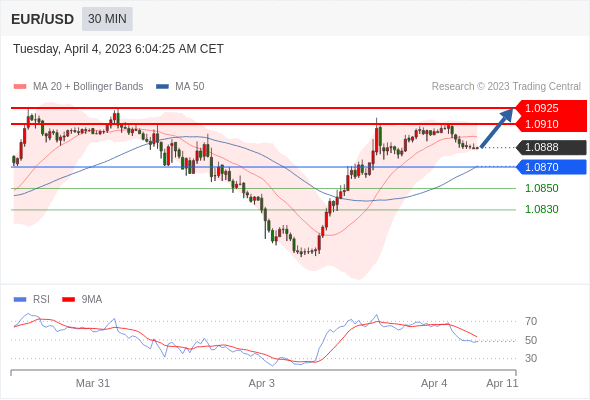
Task: Toggle the 9MA legend entry
Action: 82,300
